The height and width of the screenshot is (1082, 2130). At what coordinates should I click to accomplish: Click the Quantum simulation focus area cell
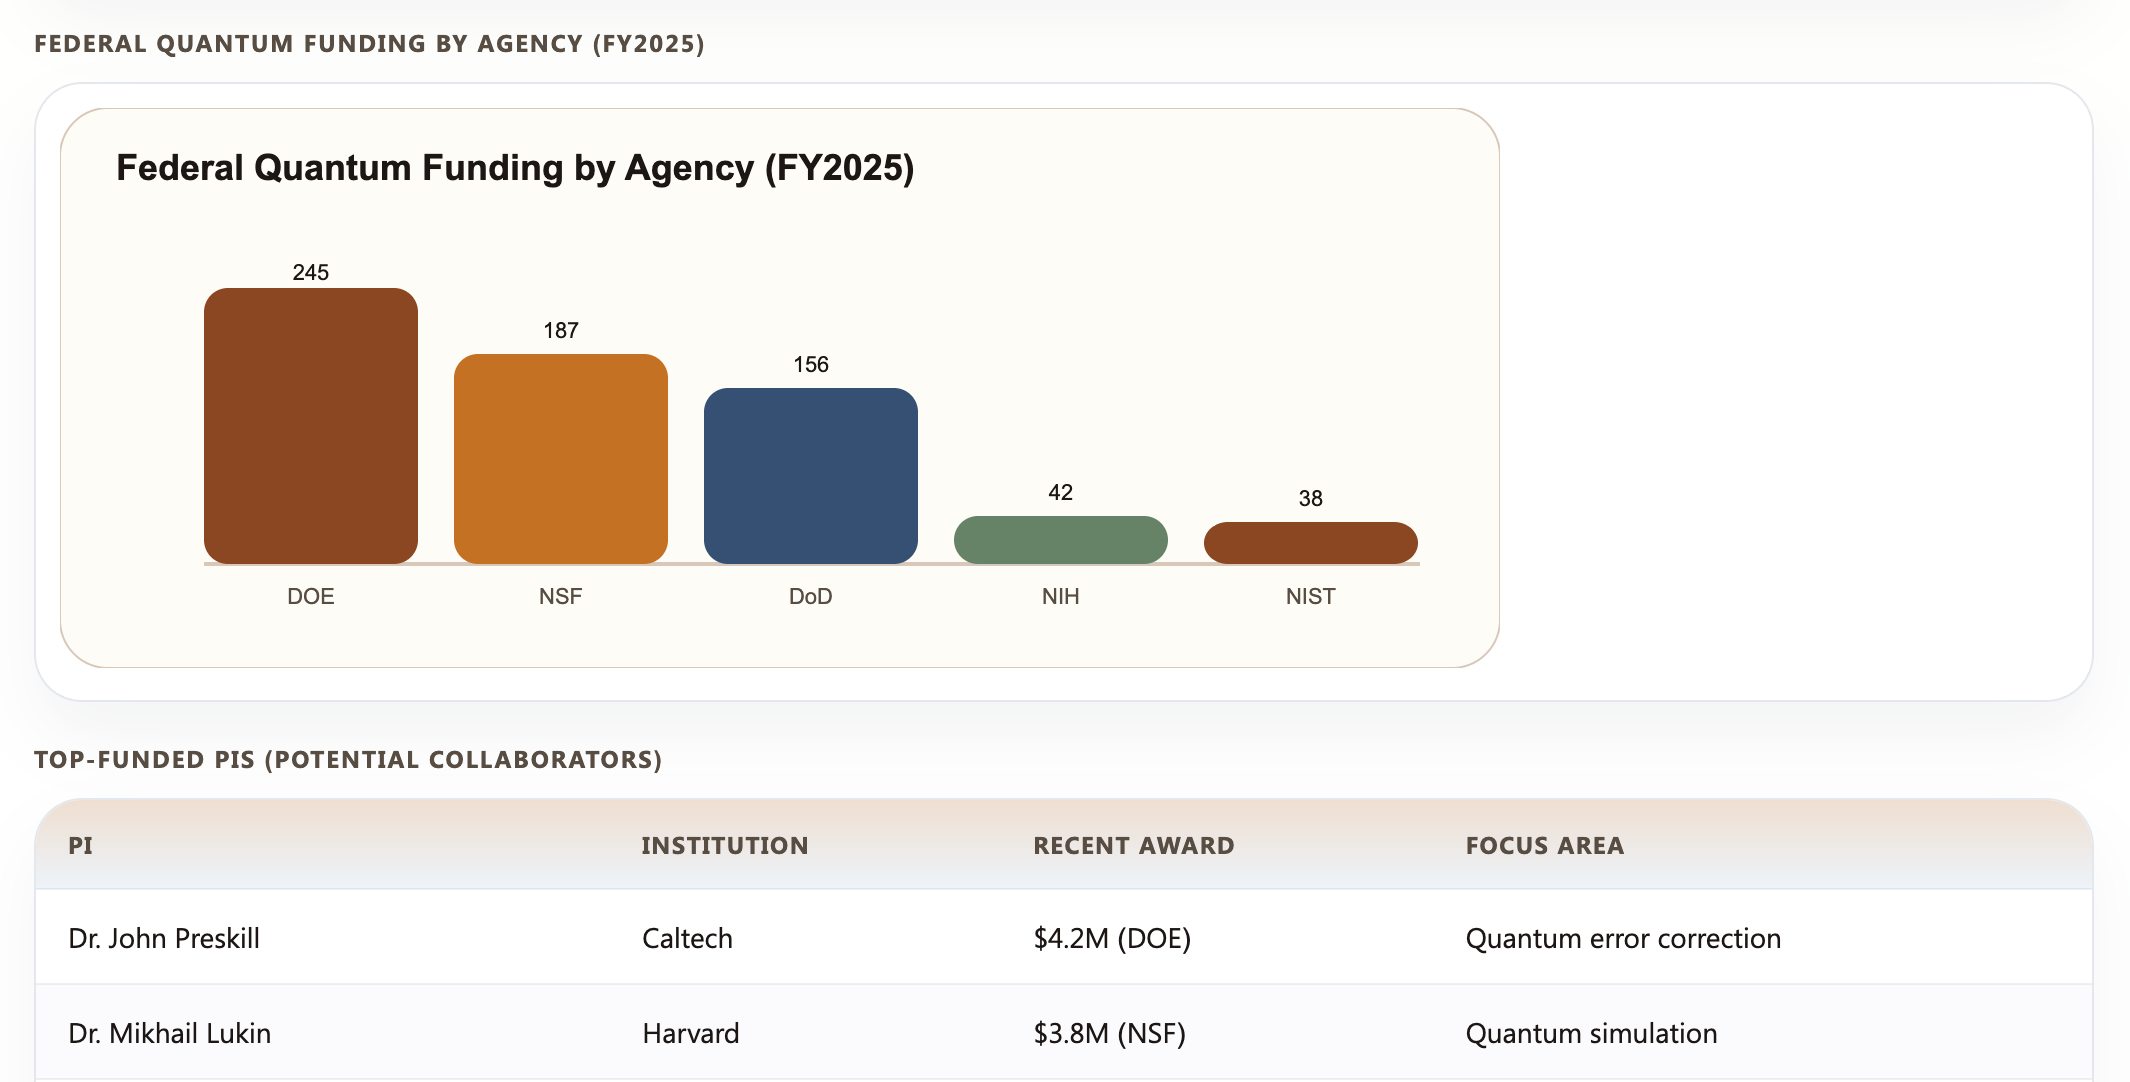(1590, 1033)
